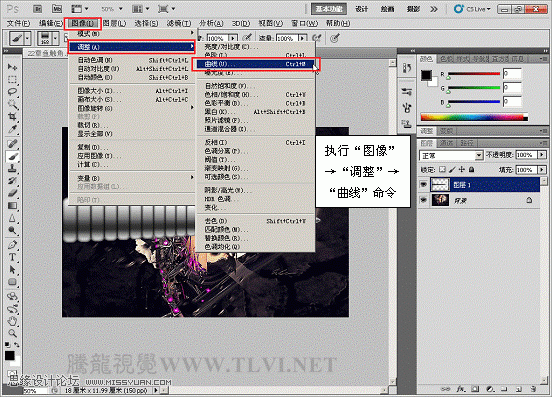Open the CS Live button
Viewport: 552px width, 397px height.
(472, 9)
